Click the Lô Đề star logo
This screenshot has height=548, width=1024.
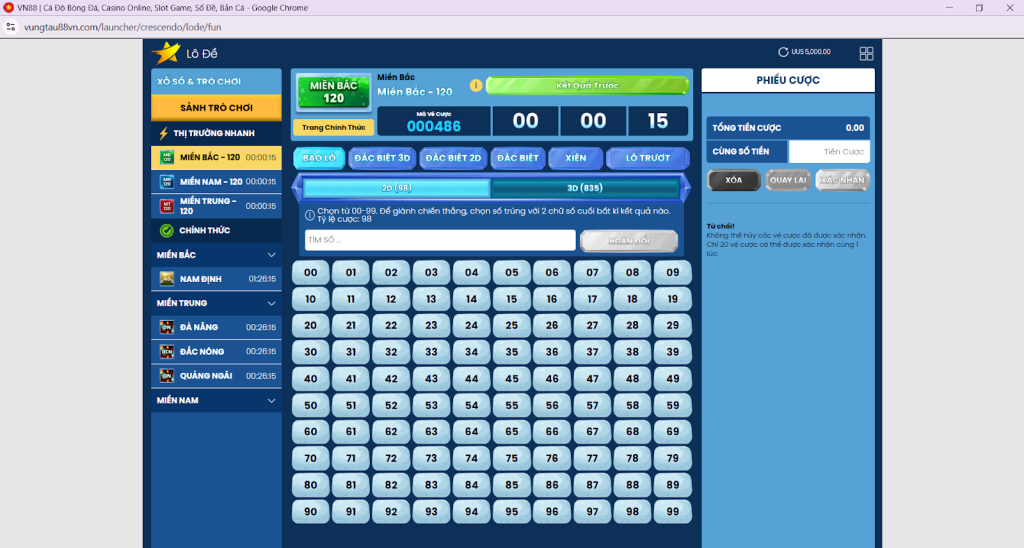(166, 53)
